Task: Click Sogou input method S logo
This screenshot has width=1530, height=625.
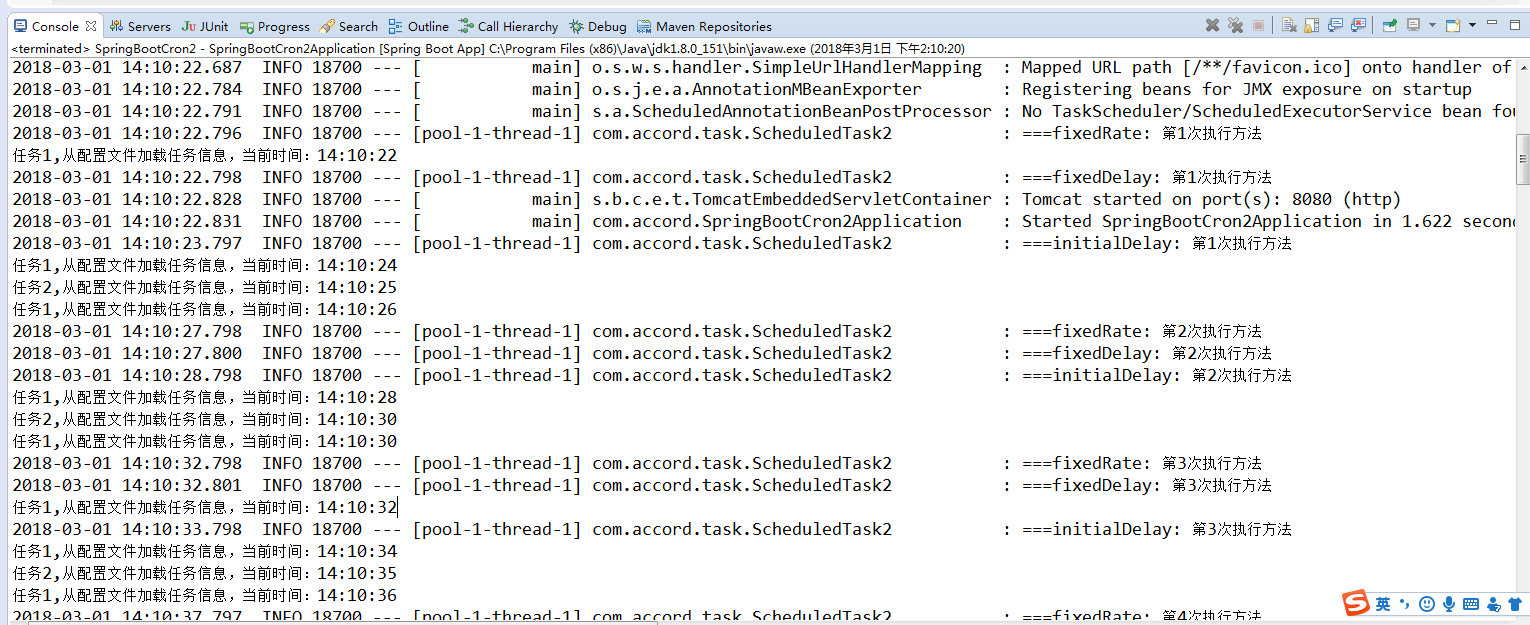Action: click(1356, 603)
